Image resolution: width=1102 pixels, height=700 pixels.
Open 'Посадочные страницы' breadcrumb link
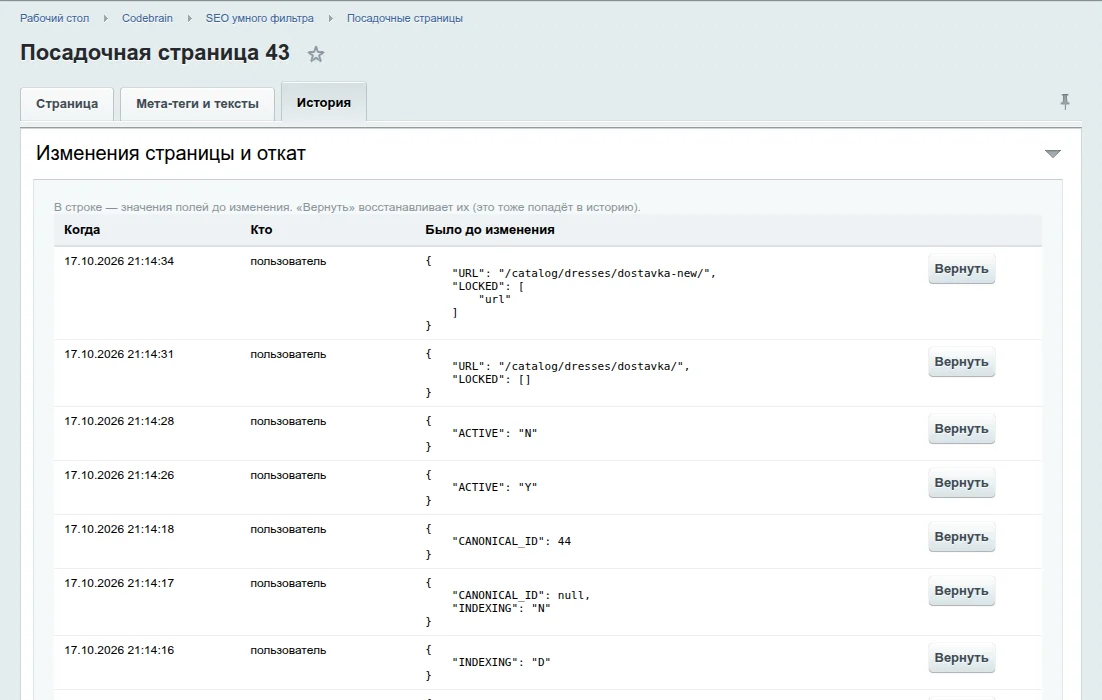coord(405,18)
